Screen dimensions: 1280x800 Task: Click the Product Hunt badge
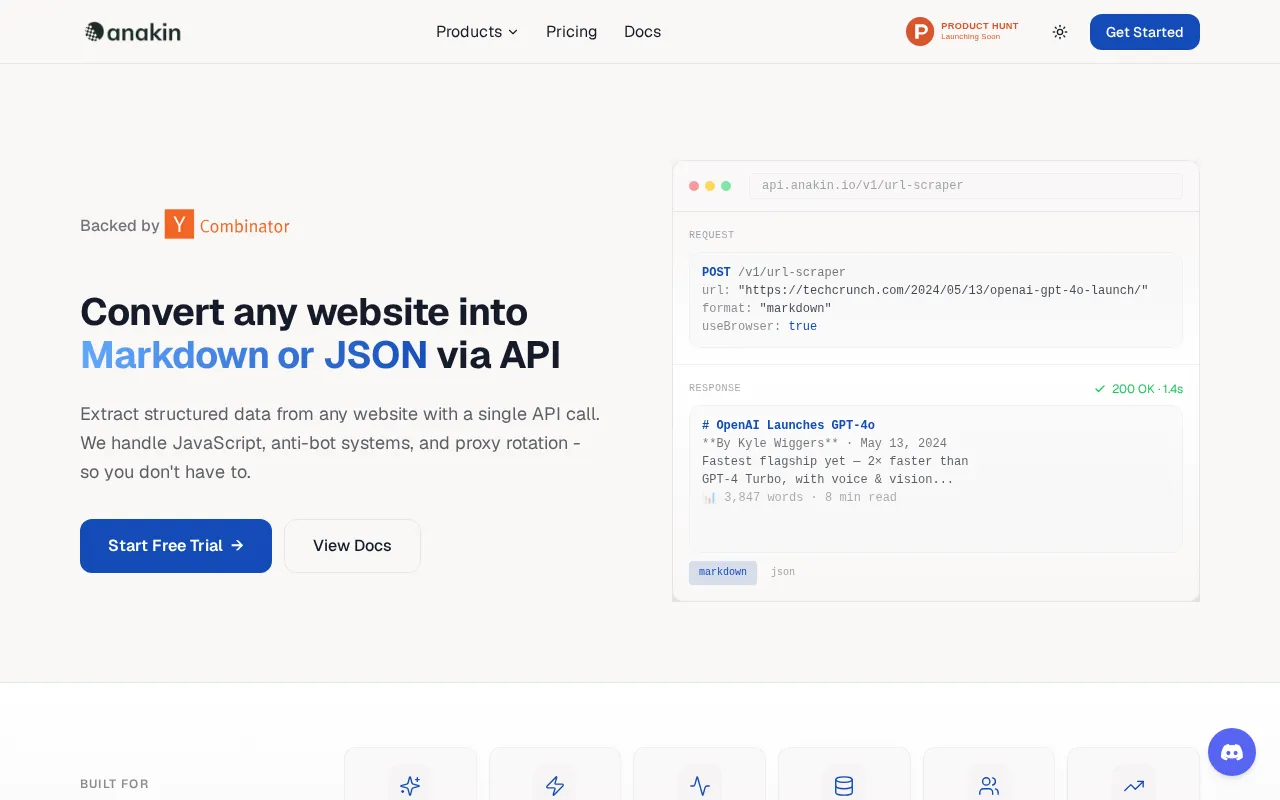pos(962,32)
